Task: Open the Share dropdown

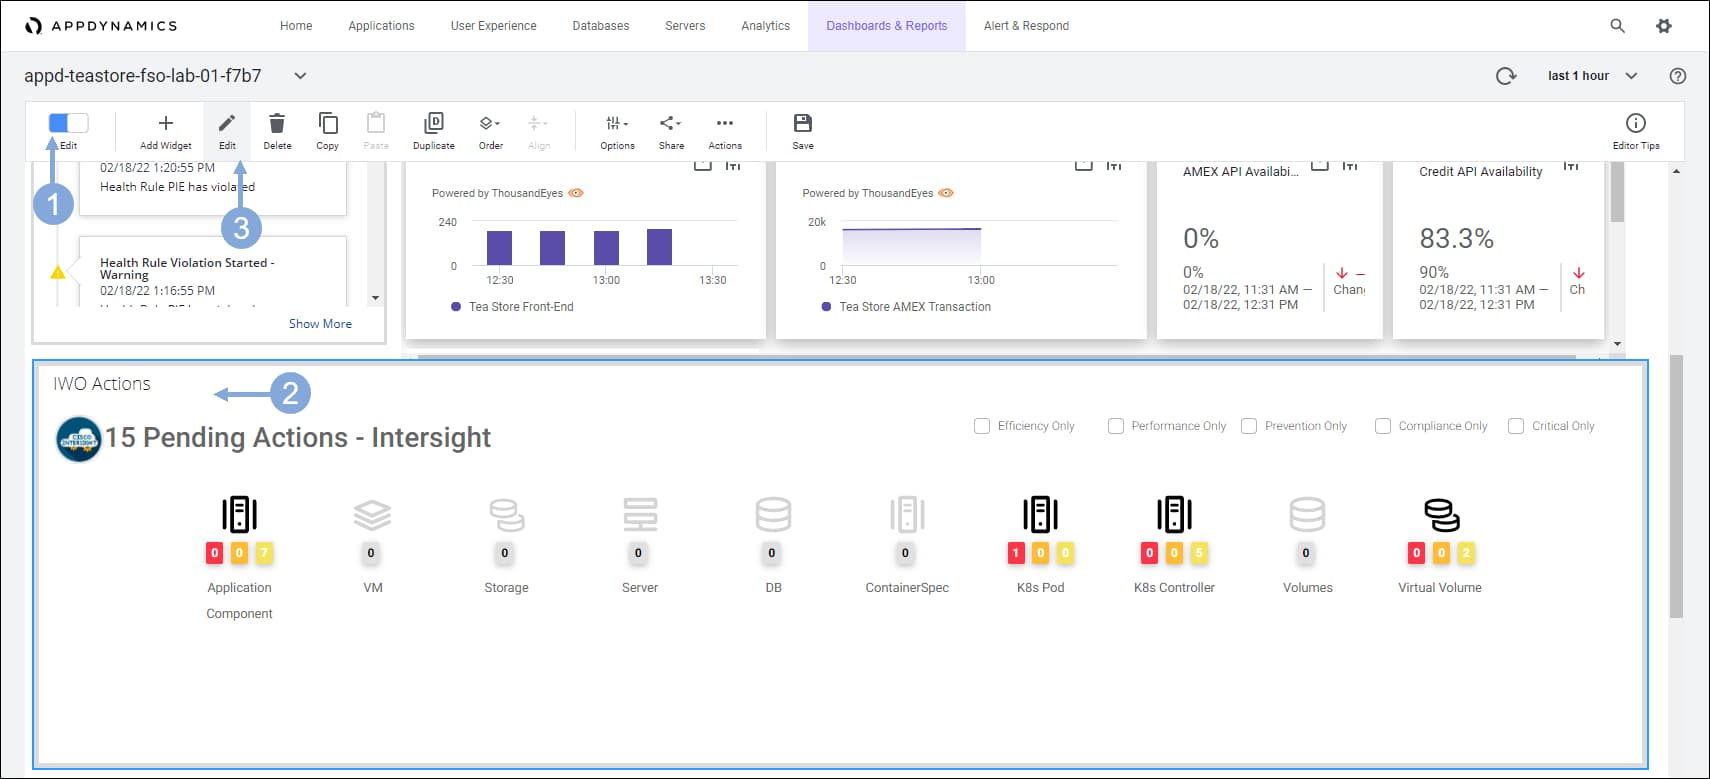Action: (x=671, y=123)
